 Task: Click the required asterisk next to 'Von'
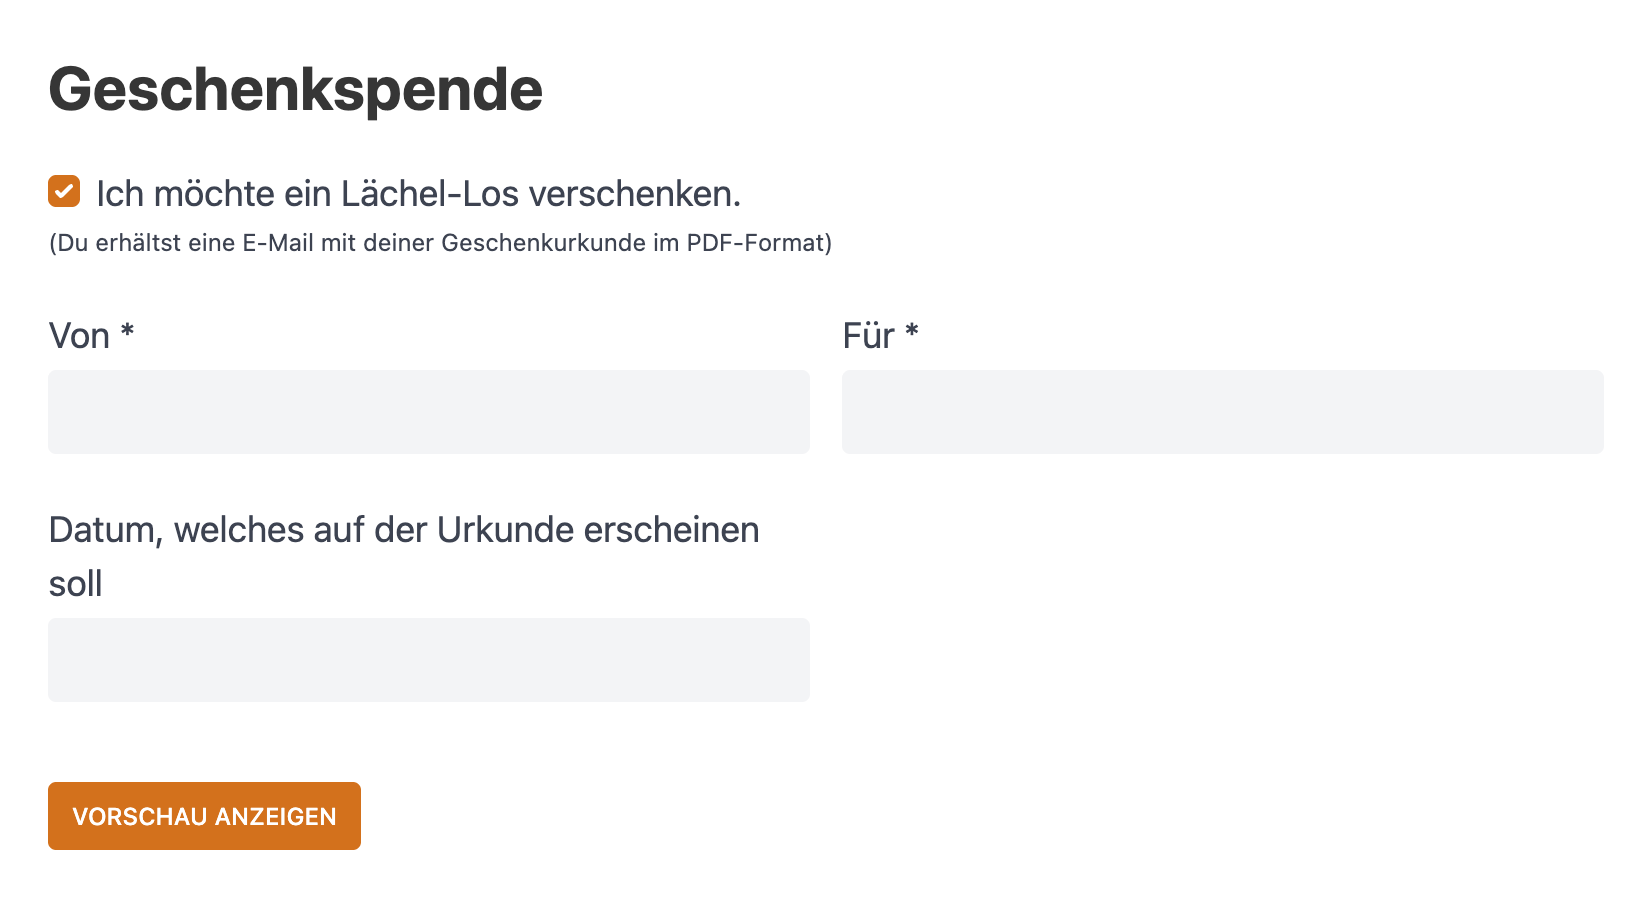127,332
